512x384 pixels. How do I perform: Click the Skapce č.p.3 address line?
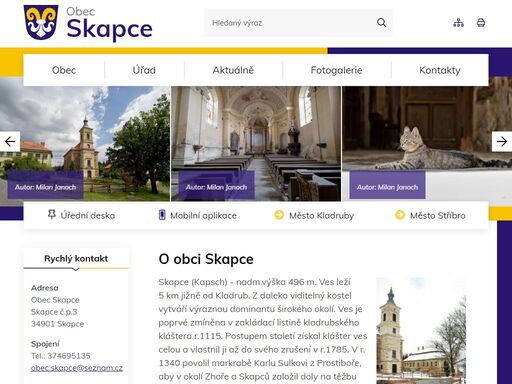54,312
